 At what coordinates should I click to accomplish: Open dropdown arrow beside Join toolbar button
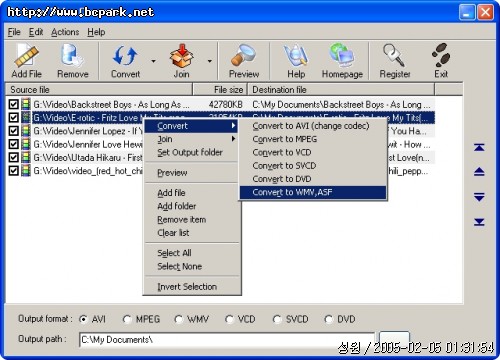pos(209,61)
